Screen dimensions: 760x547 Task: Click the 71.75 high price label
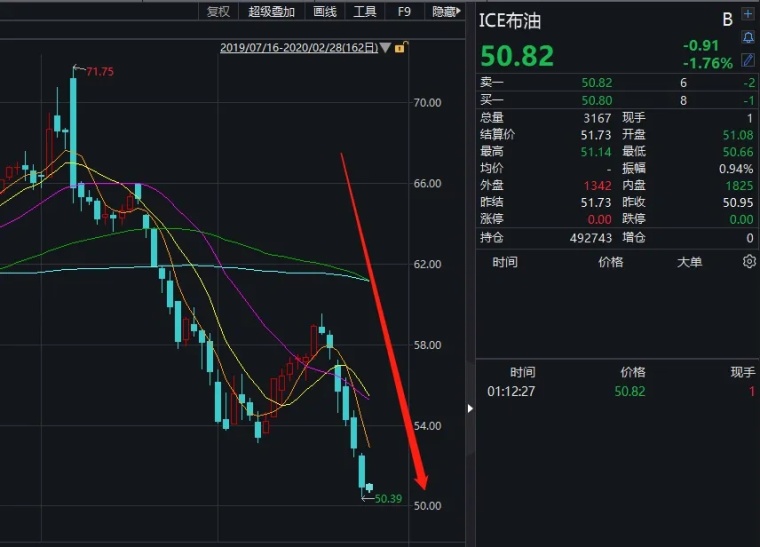click(100, 72)
